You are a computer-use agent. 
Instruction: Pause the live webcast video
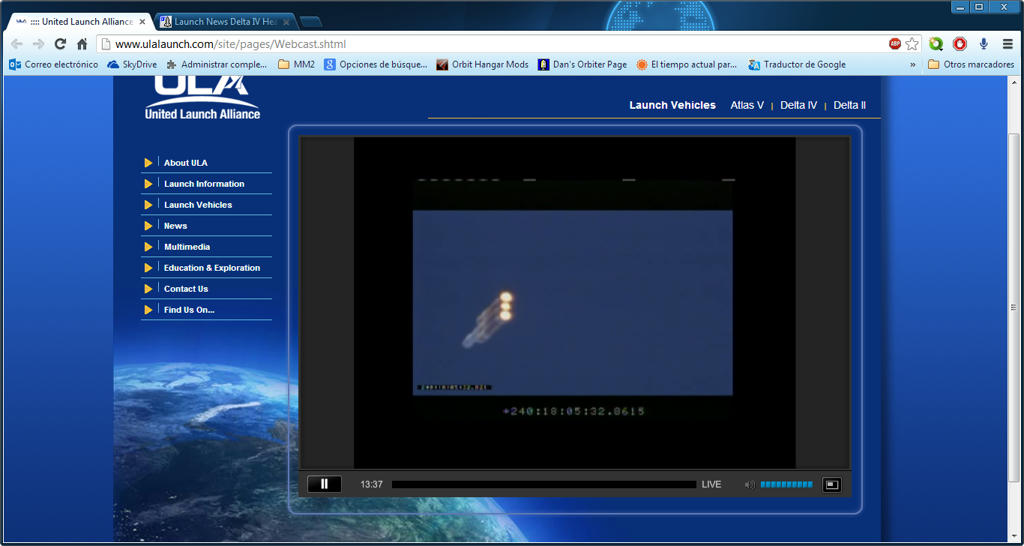tap(324, 485)
